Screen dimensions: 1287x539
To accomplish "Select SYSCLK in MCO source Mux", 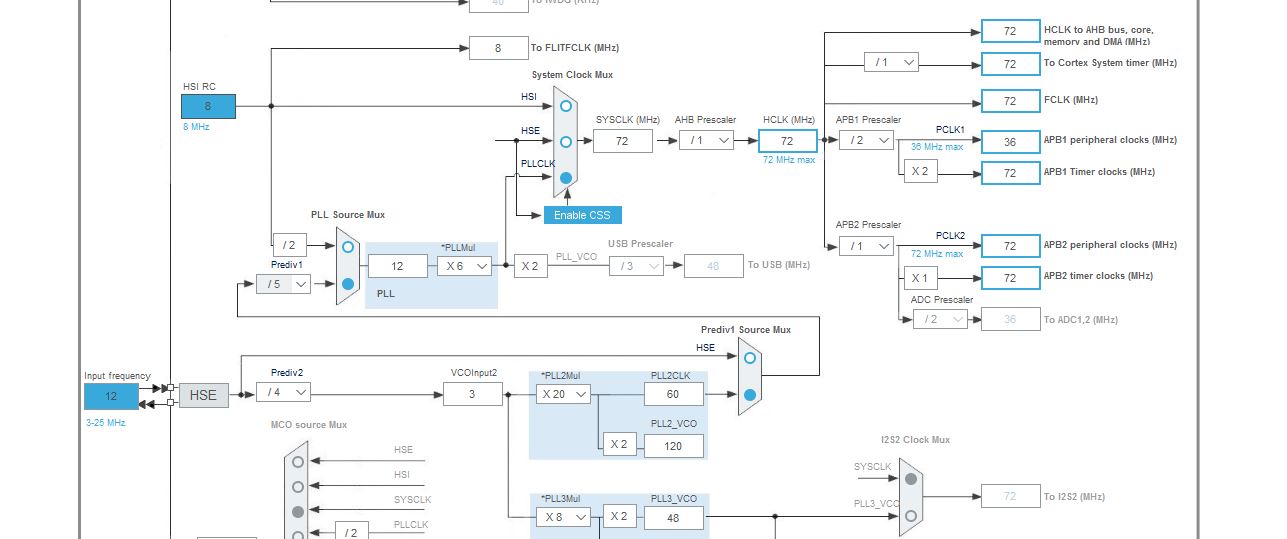I will [298, 512].
